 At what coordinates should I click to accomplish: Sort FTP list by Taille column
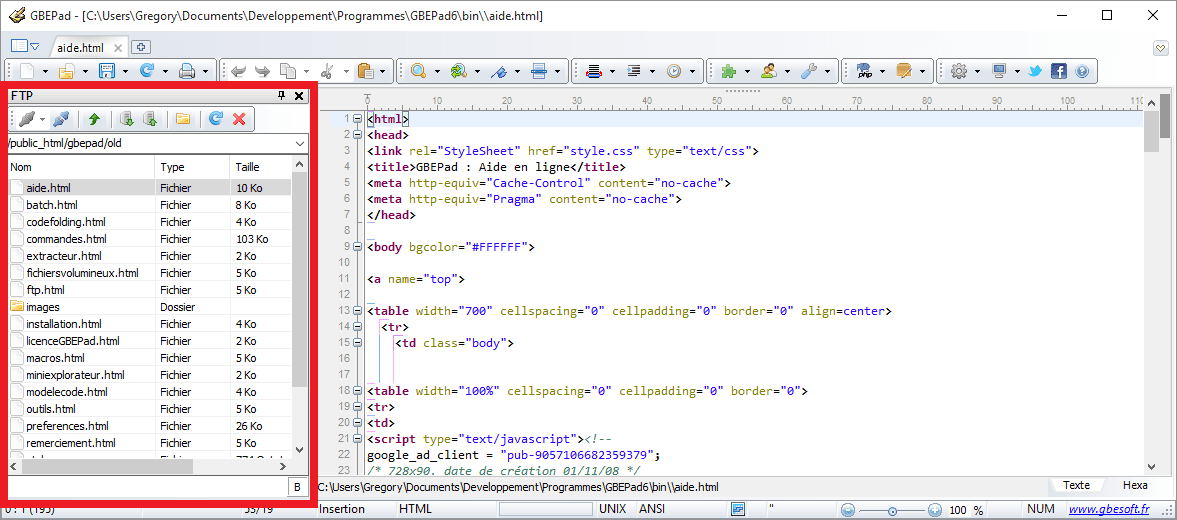260,167
